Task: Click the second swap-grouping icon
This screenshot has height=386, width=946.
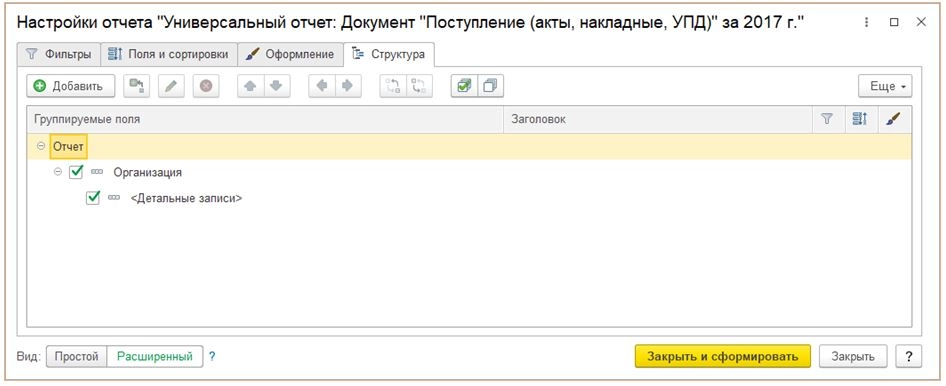Action: click(419, 86)
